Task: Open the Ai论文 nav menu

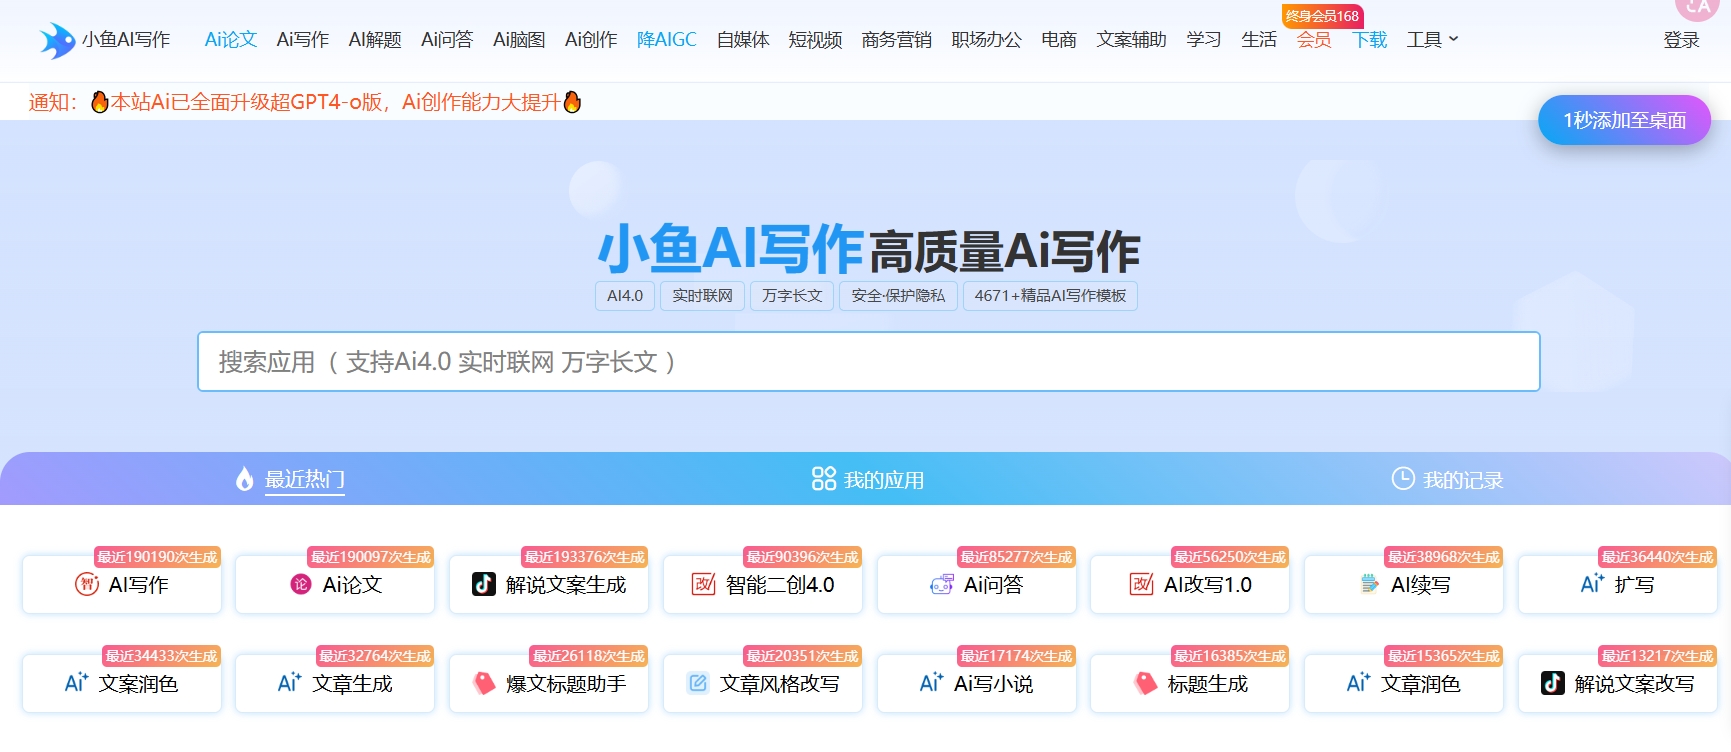Action: pos(231,40)
